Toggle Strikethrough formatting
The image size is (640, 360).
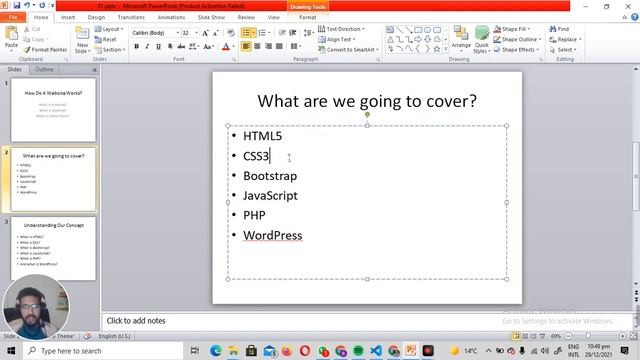click(x=181, y=47)
